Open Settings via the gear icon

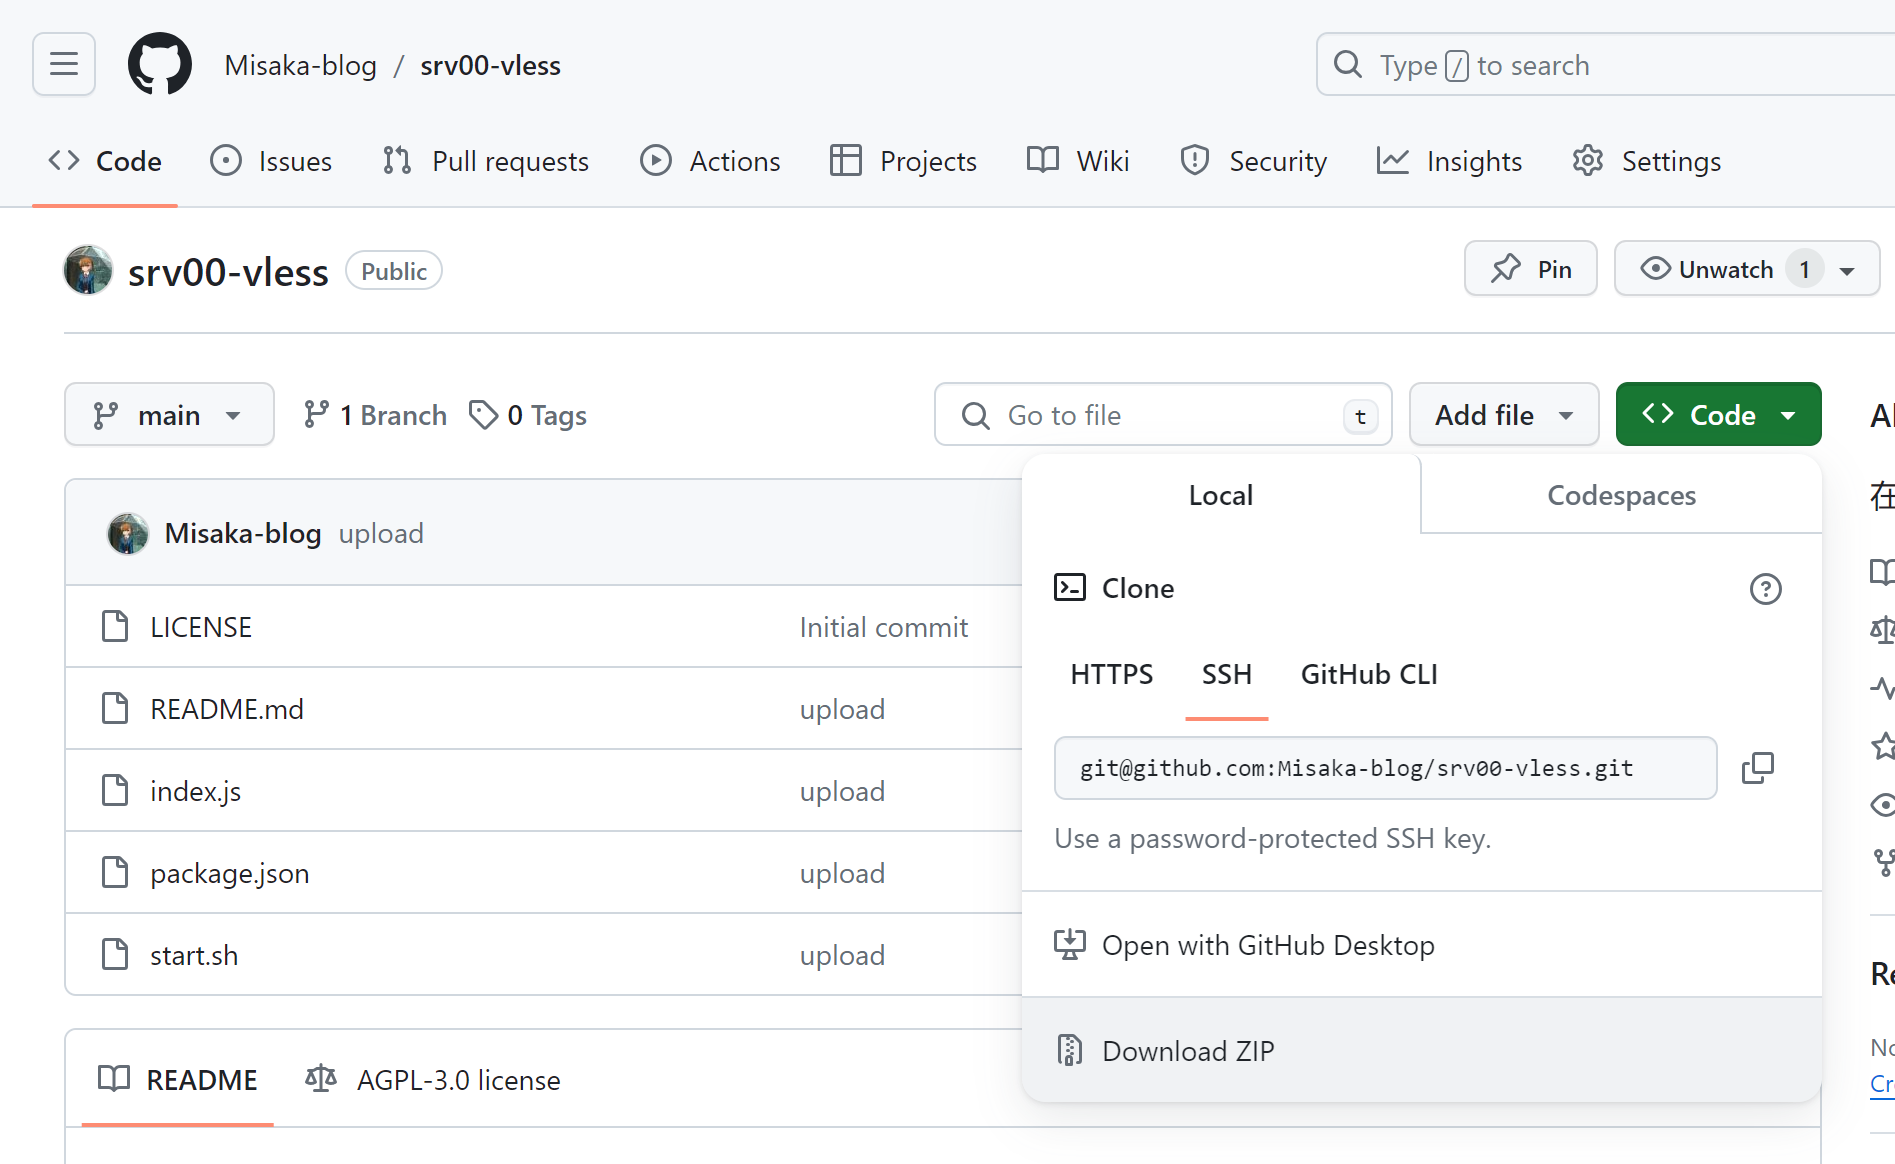[1588, 161]
